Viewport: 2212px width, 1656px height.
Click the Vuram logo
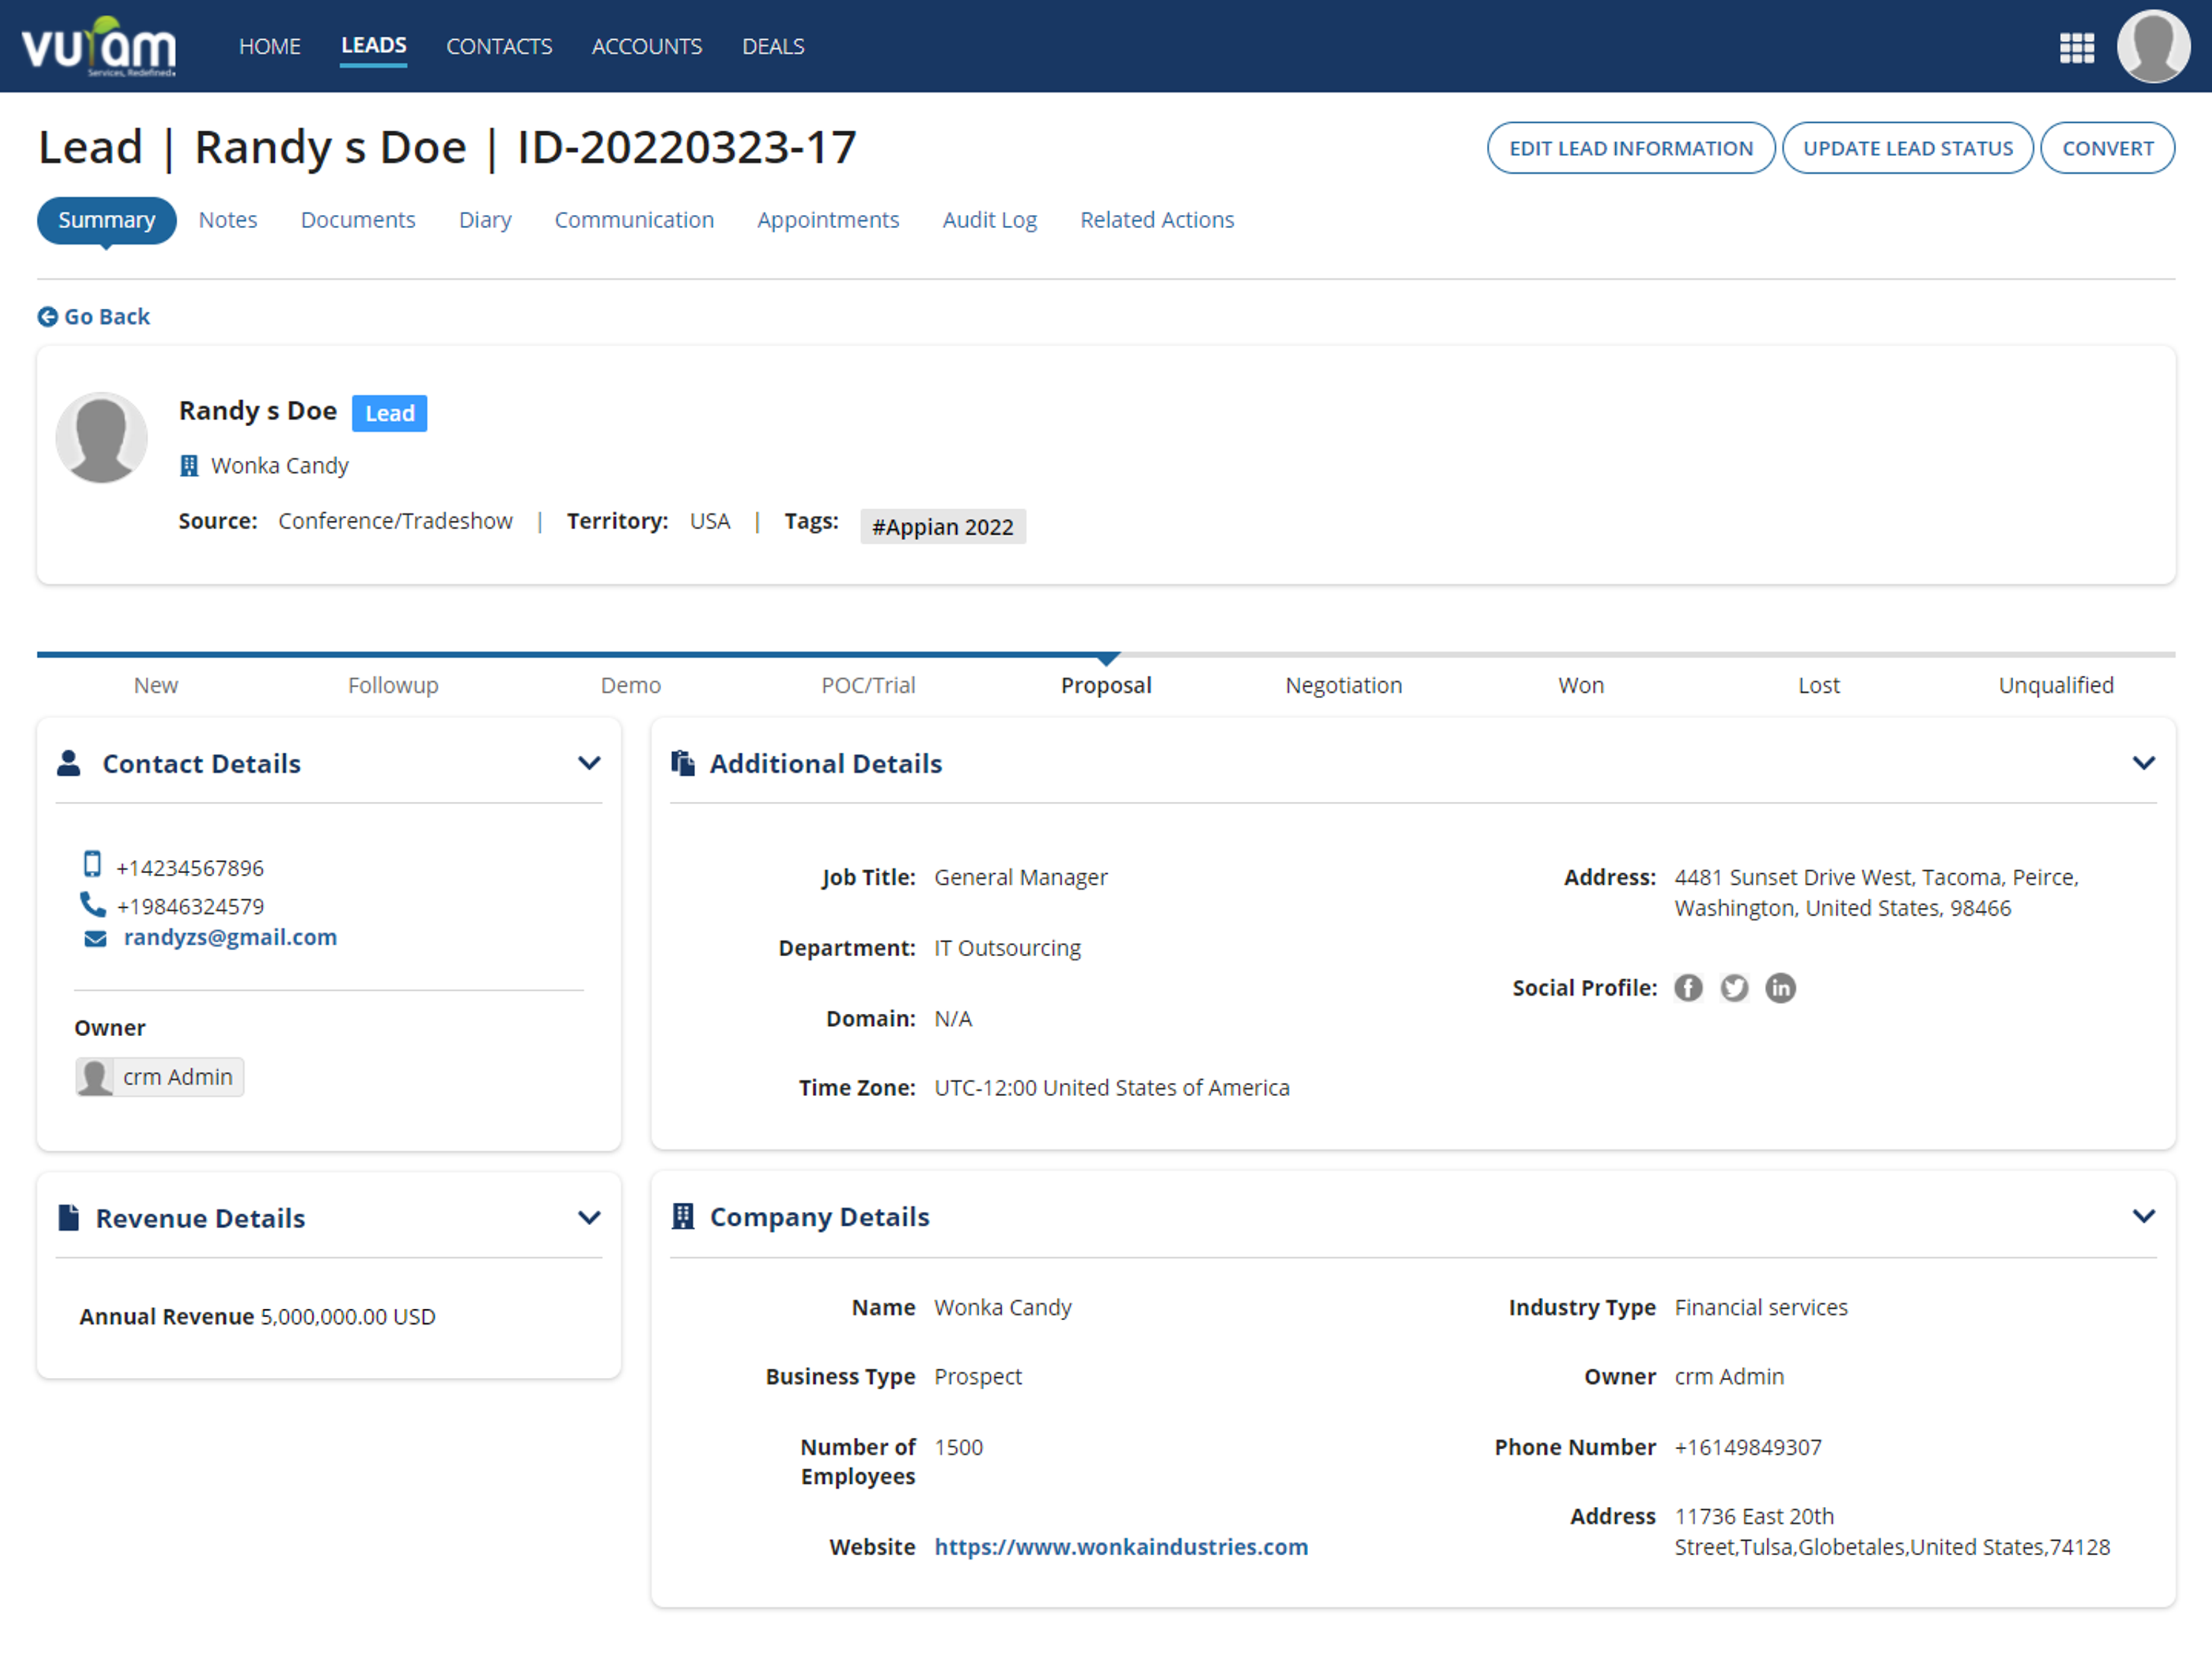click(x=99, y=47)
